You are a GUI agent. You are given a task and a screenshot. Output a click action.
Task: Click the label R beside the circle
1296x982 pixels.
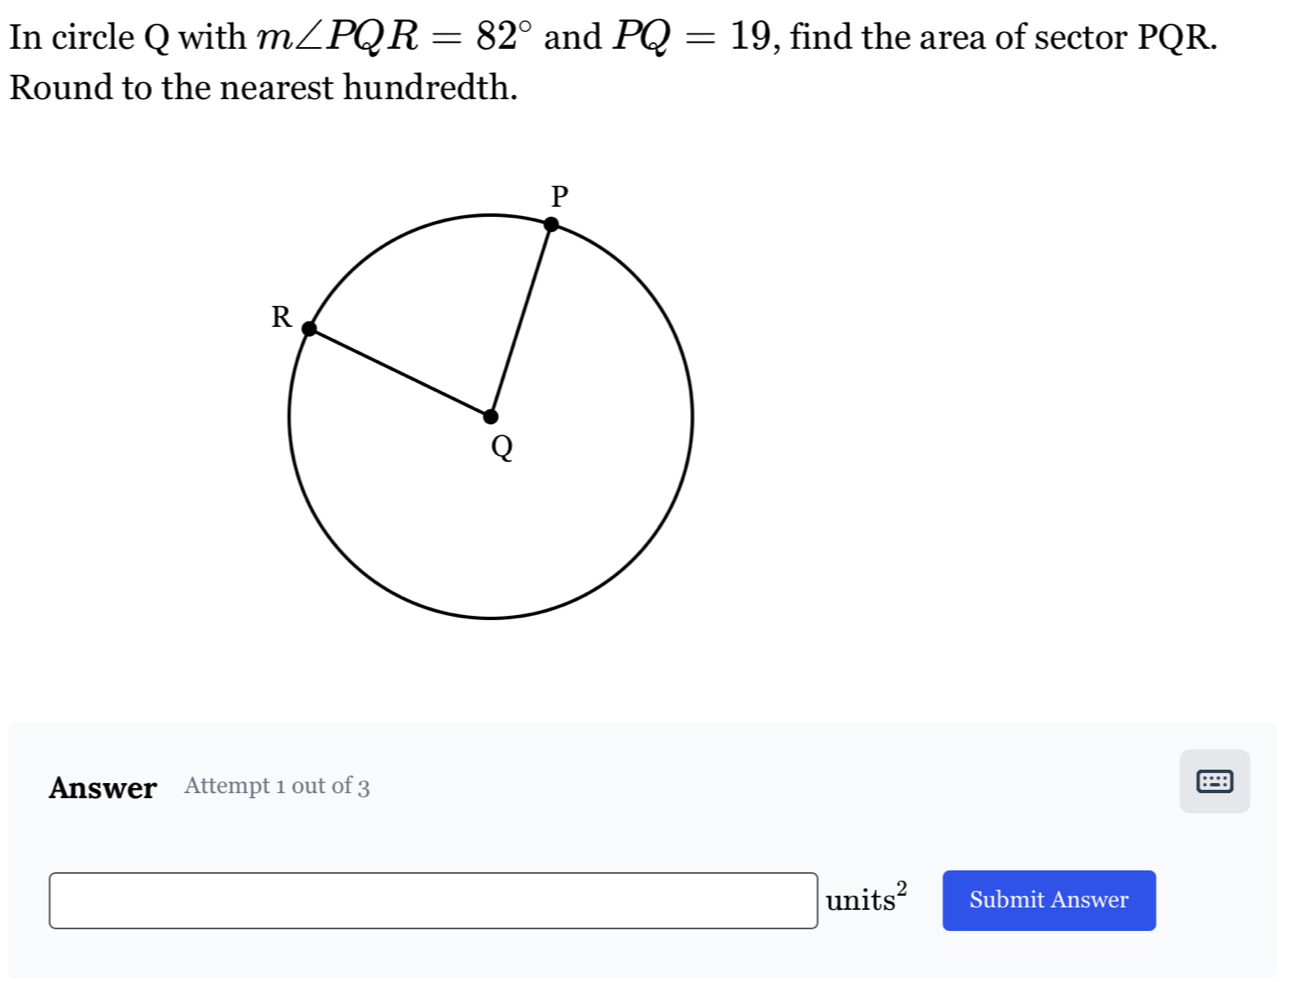click(x=281, y=318)
